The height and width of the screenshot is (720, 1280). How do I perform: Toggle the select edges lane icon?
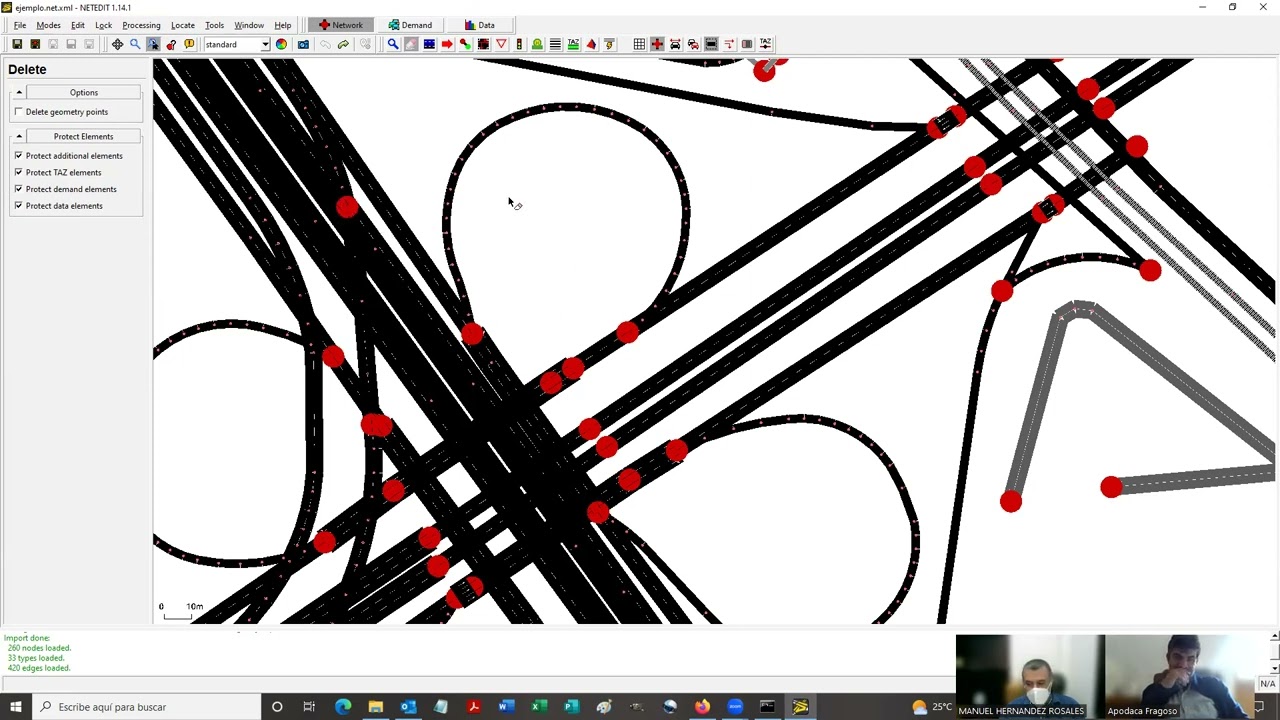[x=711, y=44]
